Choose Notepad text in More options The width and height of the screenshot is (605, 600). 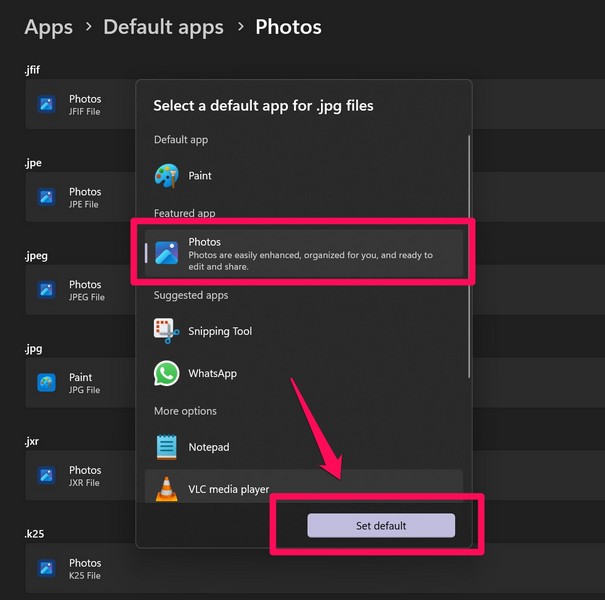(208, 447)
